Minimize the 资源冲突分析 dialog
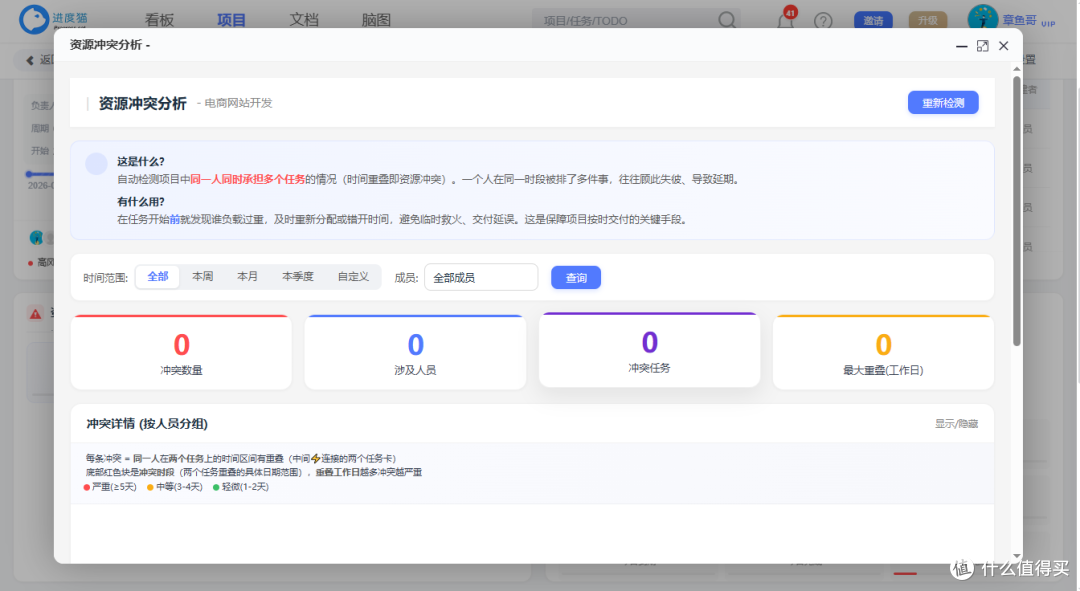The width and height of the screenshot is (1080, 591). pos(962,46)
